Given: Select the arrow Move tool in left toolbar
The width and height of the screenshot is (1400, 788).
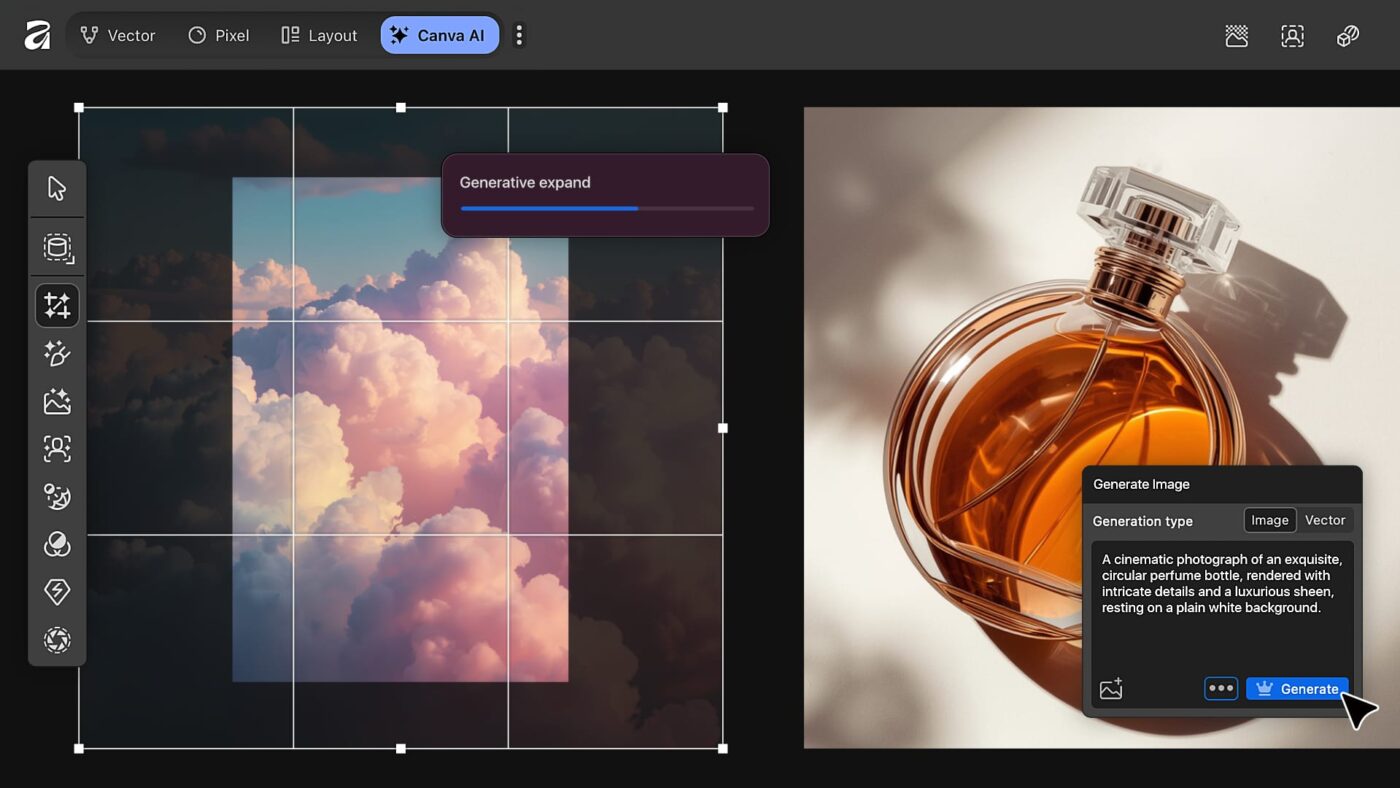Looking at the screenshot, I should [x=57, y=188].
